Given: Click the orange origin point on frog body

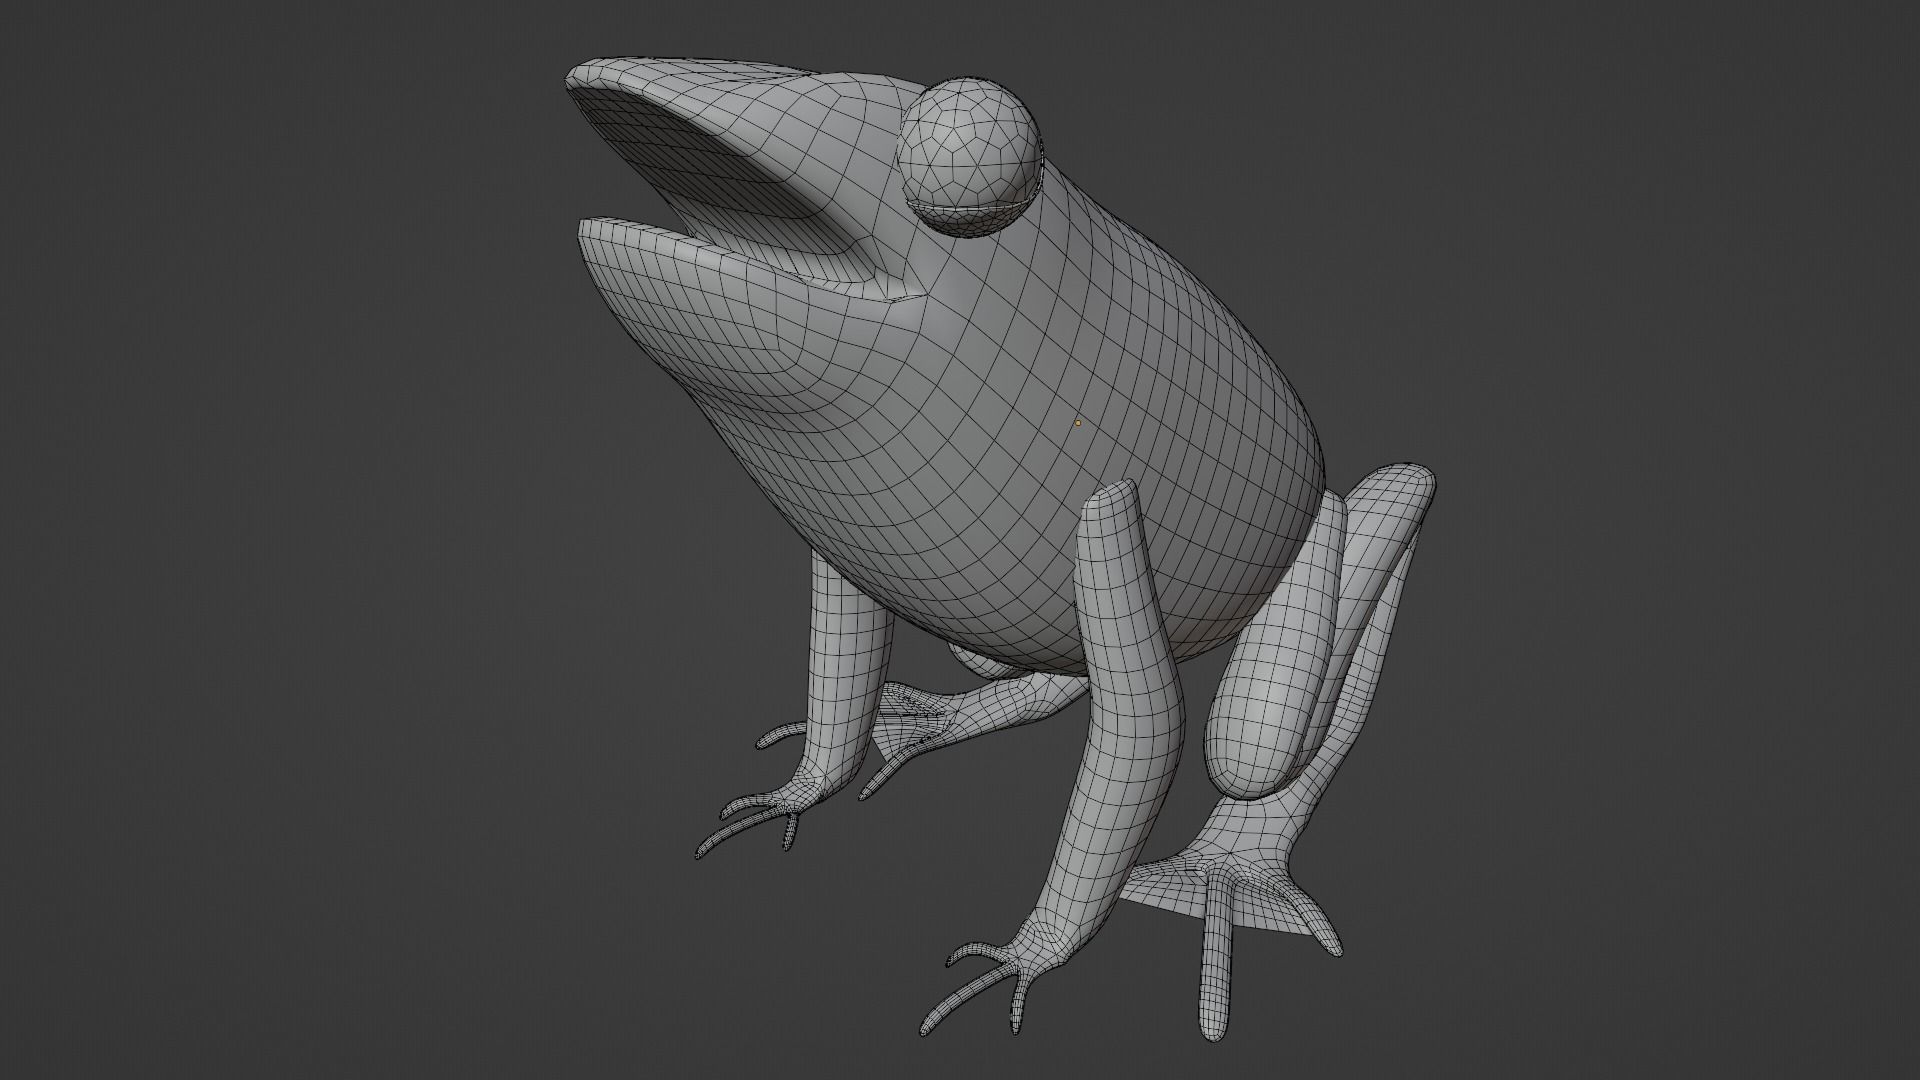Looking at the screenshot, I should (x=1078, y=423).
